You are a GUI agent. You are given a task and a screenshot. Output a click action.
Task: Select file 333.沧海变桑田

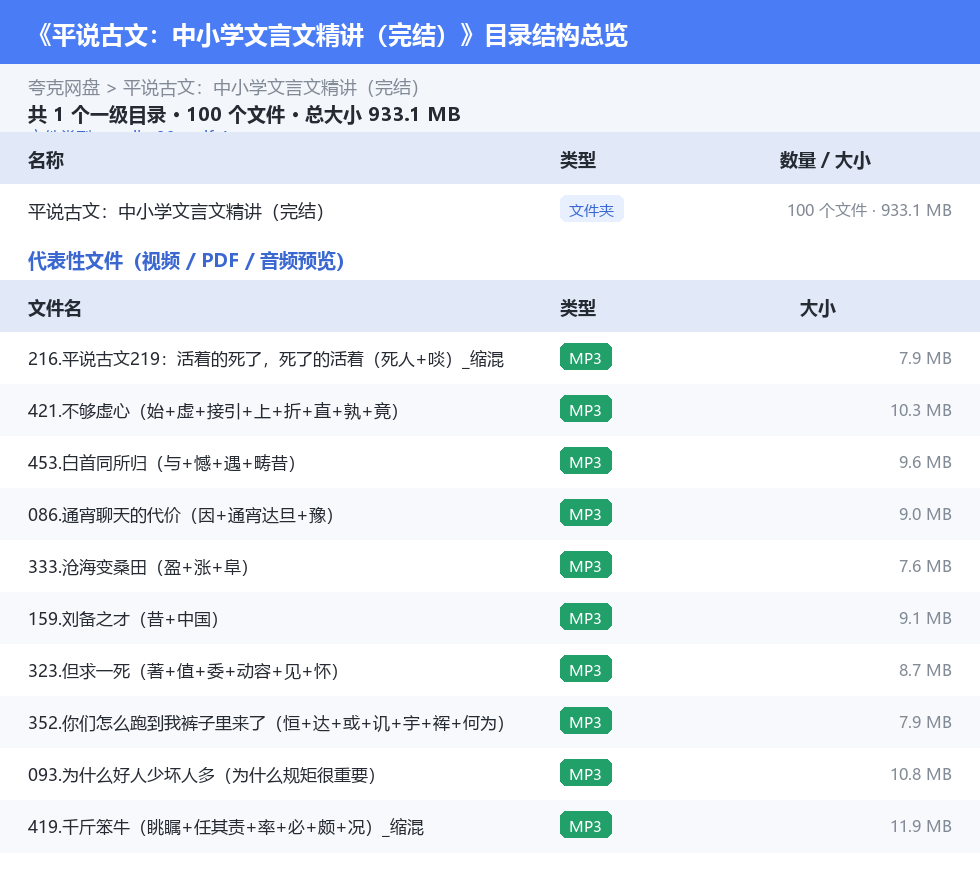138,566
